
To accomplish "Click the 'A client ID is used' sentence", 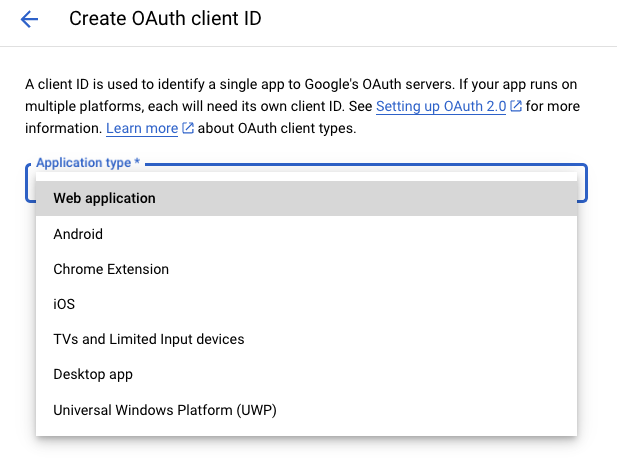I will point(301,84).
